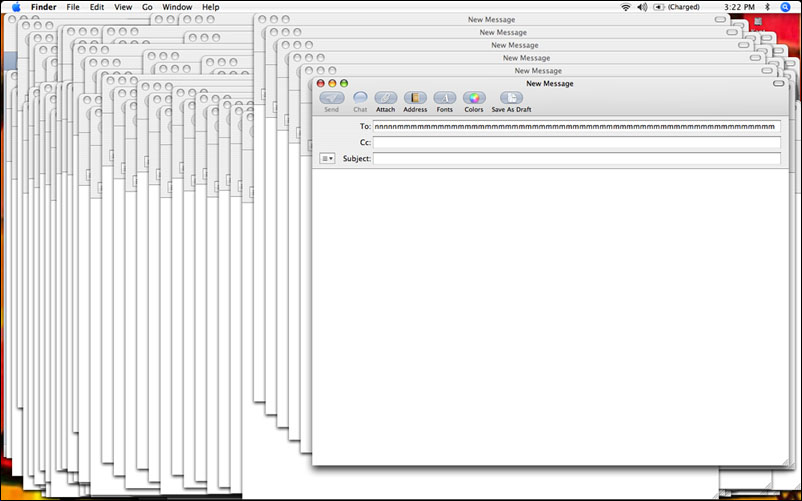This screenshot has height=501, width=802.
Task: Click the Wi-Fi status icon
Action: tap(625, 7)
